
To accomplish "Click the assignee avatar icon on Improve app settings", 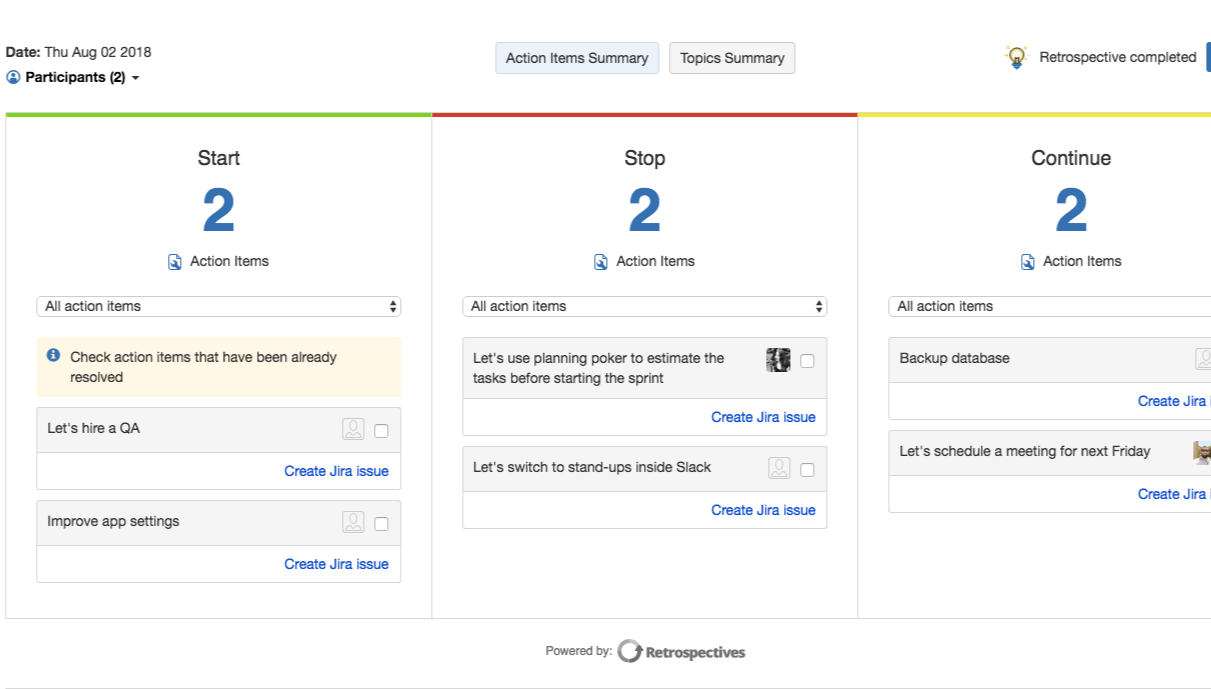I will [x=354, y=522].
